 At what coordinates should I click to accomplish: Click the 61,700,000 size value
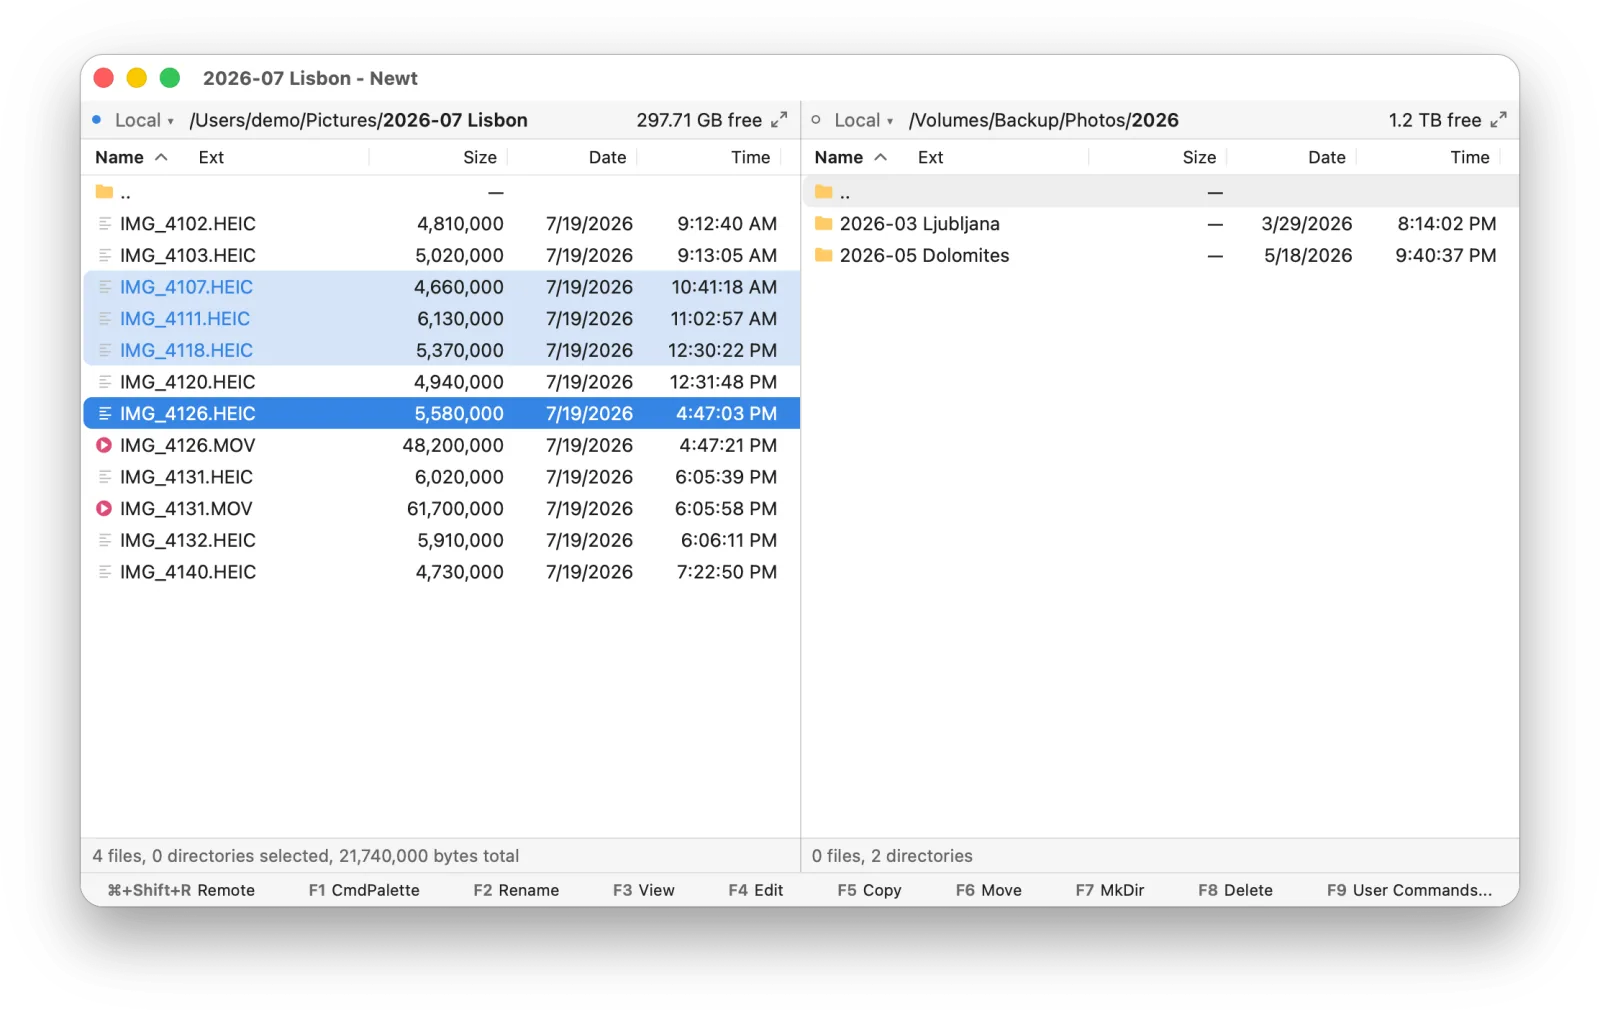[x=455, y=509]
